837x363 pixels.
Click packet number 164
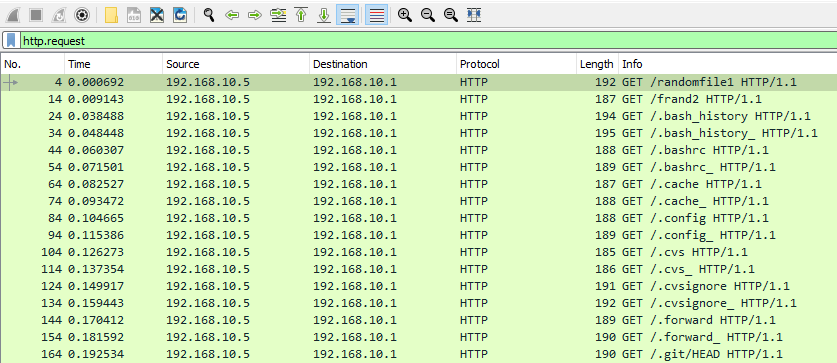52,354
